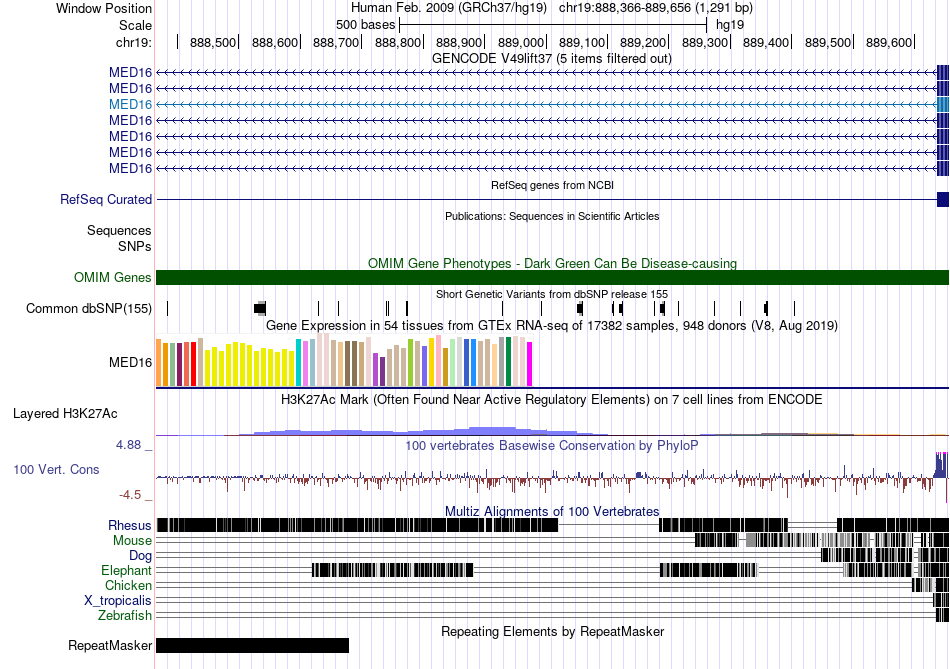Click the Window Position label
The image size is (950, 669).
coord(104,8)
